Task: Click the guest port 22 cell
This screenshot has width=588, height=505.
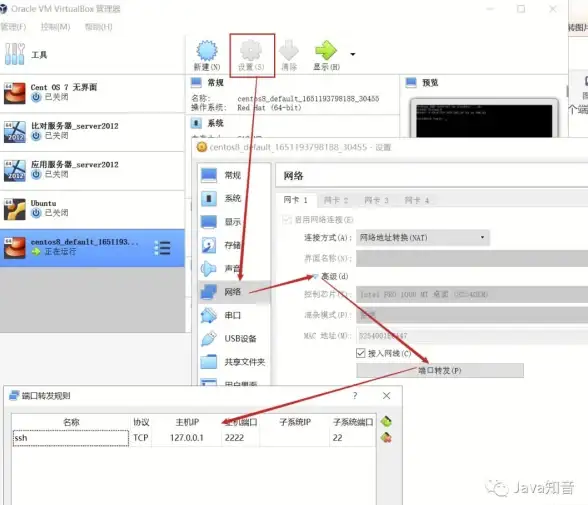Action: [352, 438]
